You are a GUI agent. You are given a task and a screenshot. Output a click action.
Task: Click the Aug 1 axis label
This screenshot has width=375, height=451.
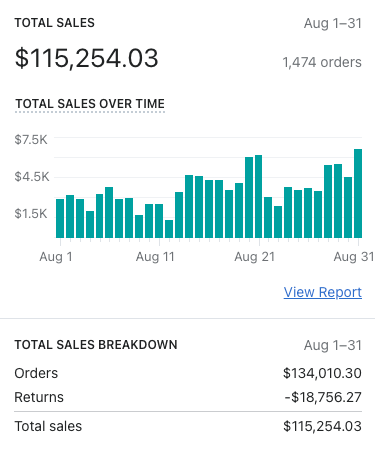coord(56,257)
